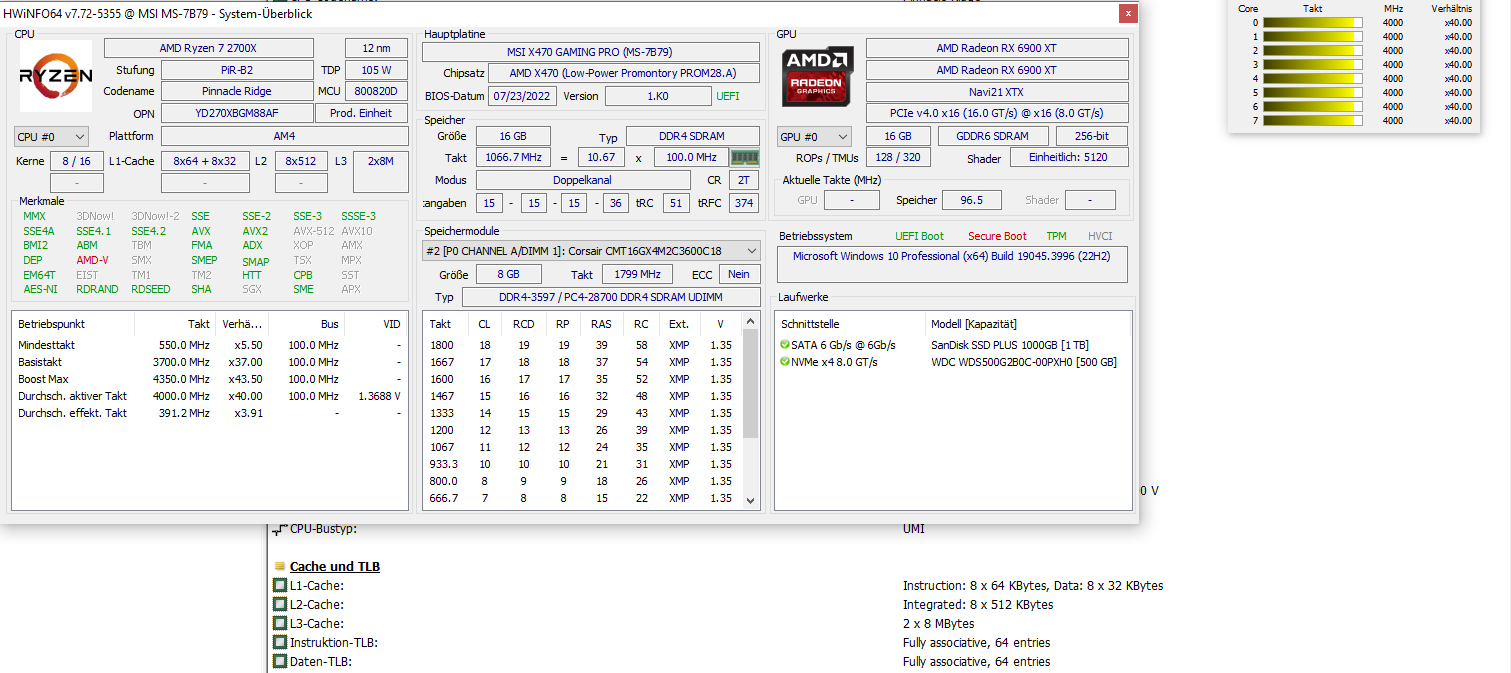
Task: Click the RAS column header in timings table
Action: click(x=601, y=324)
